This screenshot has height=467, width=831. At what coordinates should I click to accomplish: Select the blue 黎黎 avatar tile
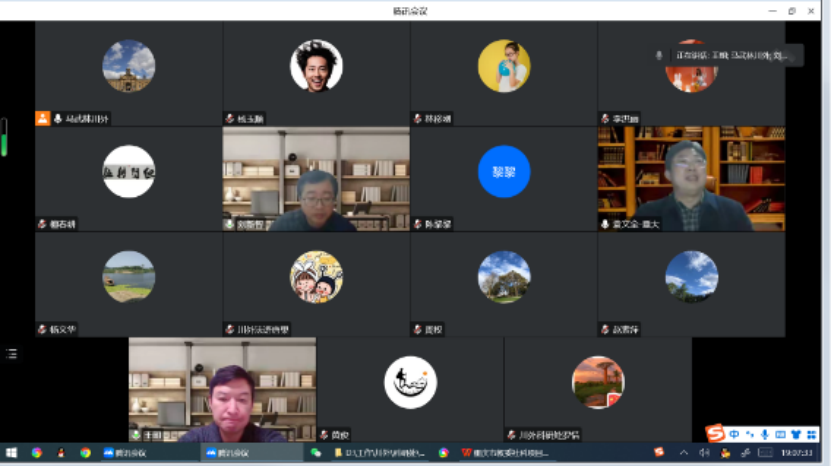(503, 172)
